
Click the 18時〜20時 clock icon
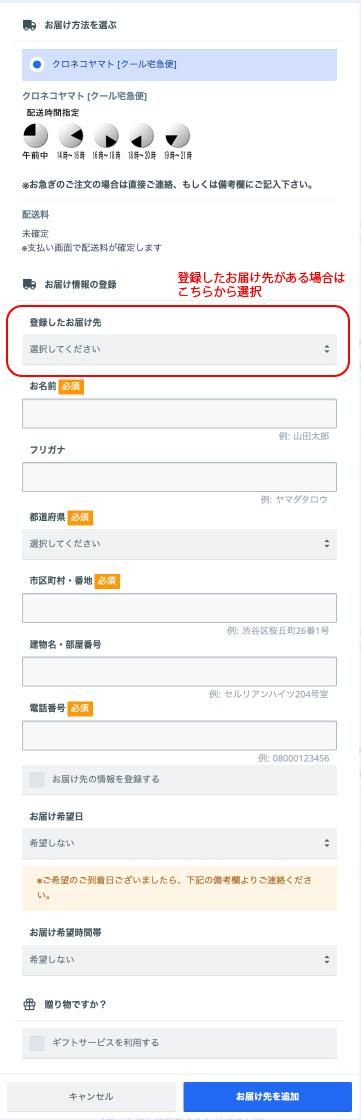pos(142,135)
